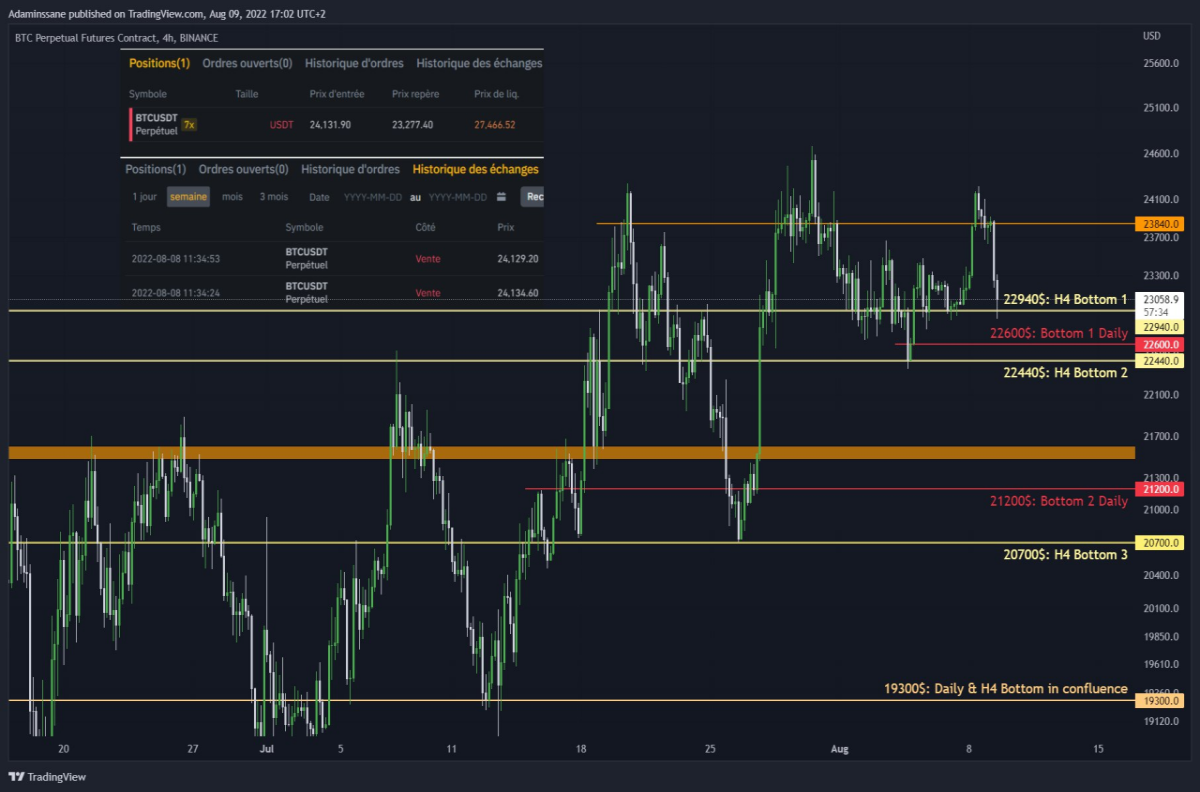Switch to the yellow highlighted Positions(1) tab
This screenshot has height=792, width=1200.
tap(159, 63)
